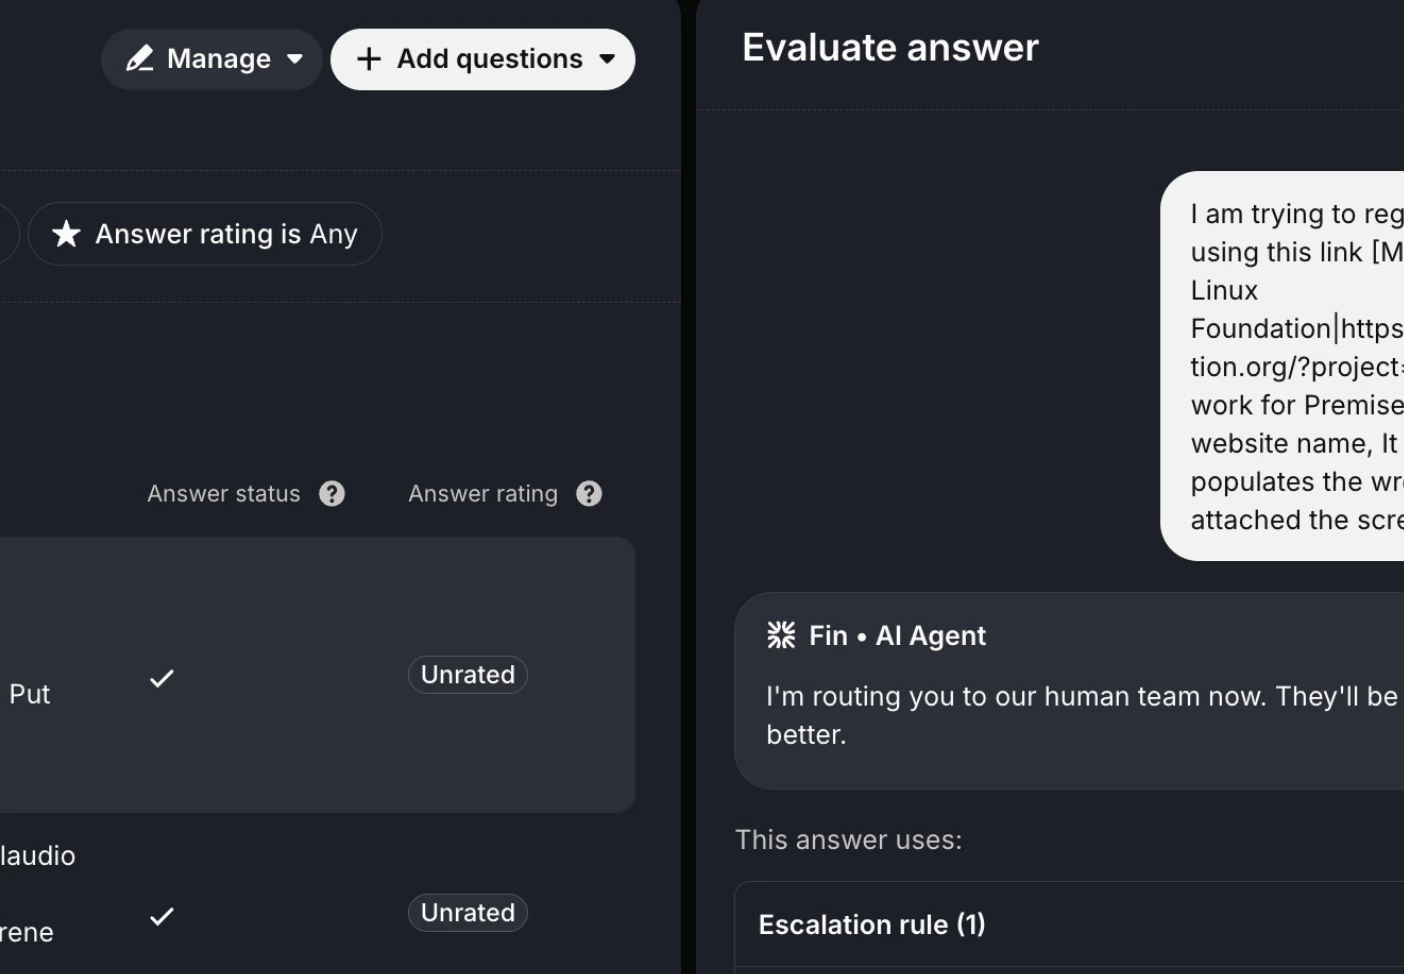
Task: Click the Answer rating help icon
Action: (x=589, y=494)
